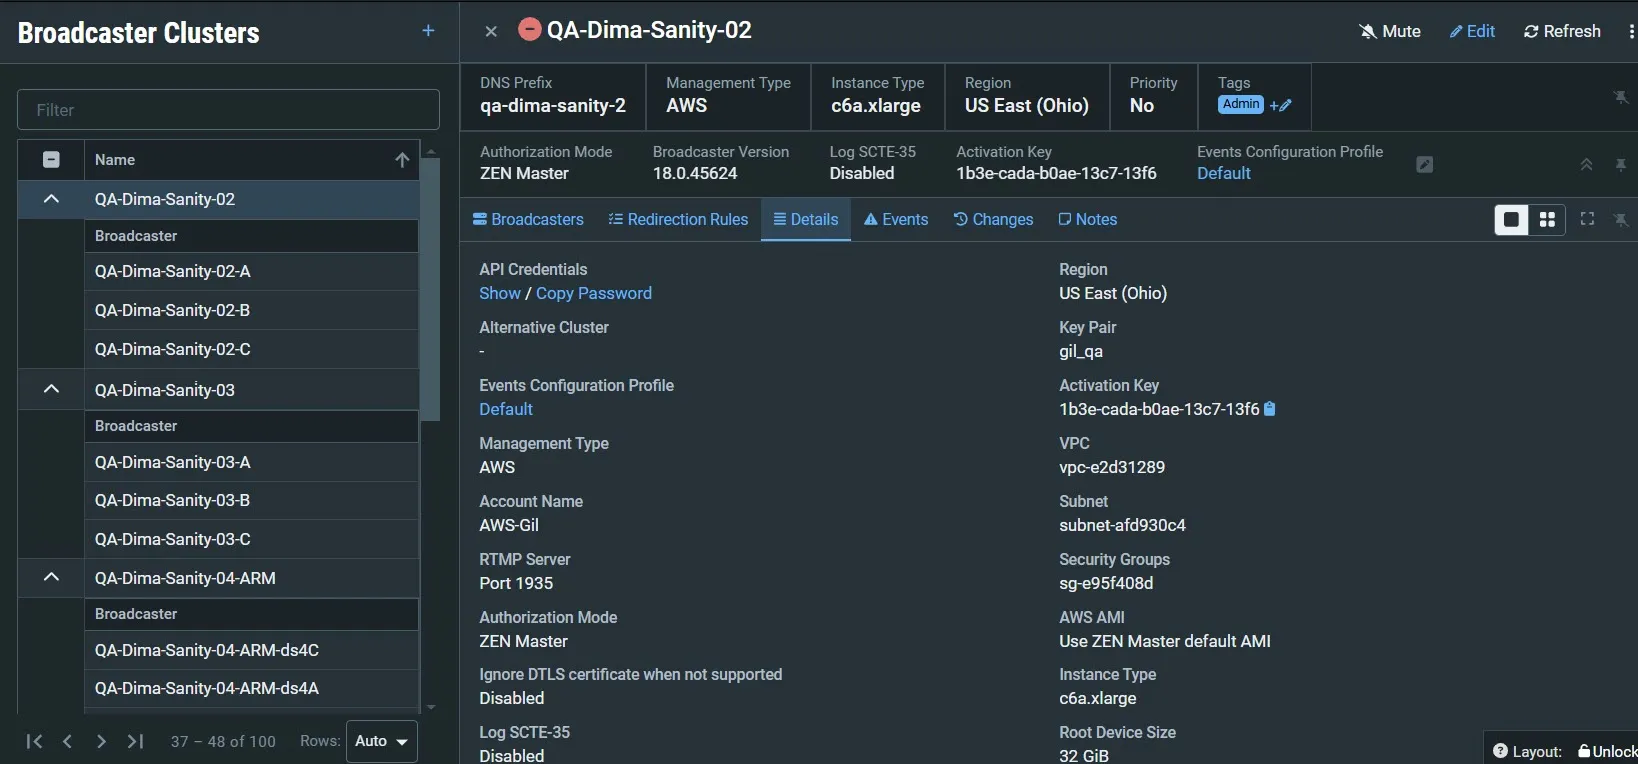Click the add/edit tags pencil icon

[x=1281, y=105]
